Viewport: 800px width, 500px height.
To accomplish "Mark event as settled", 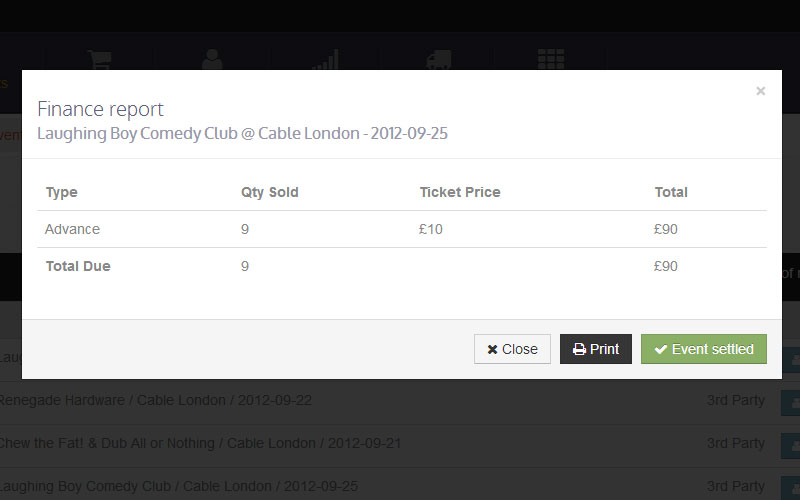I will point(704,349).
